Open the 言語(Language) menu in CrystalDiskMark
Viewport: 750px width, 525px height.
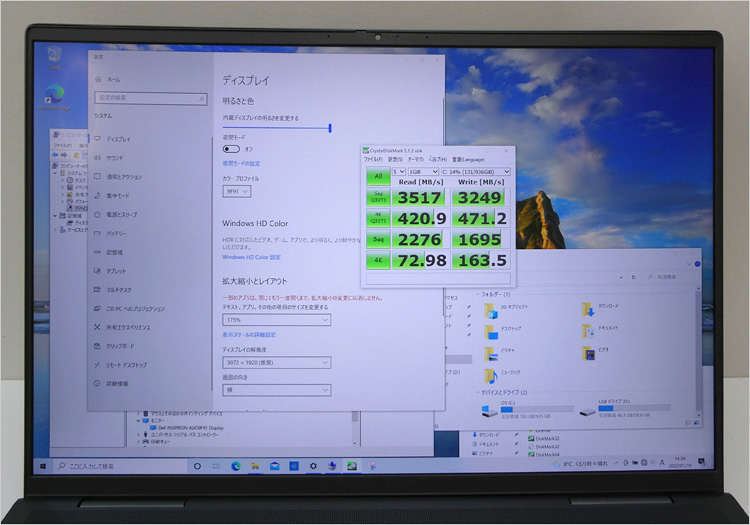468,159
